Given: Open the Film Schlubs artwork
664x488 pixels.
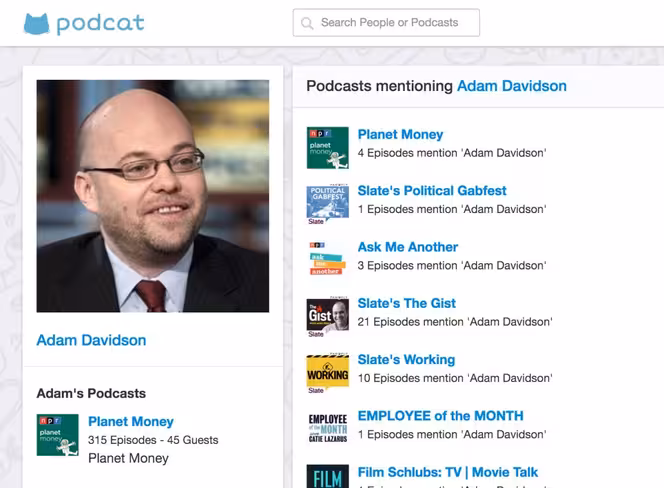Looking at the screenshot, I should click(328, 477).
